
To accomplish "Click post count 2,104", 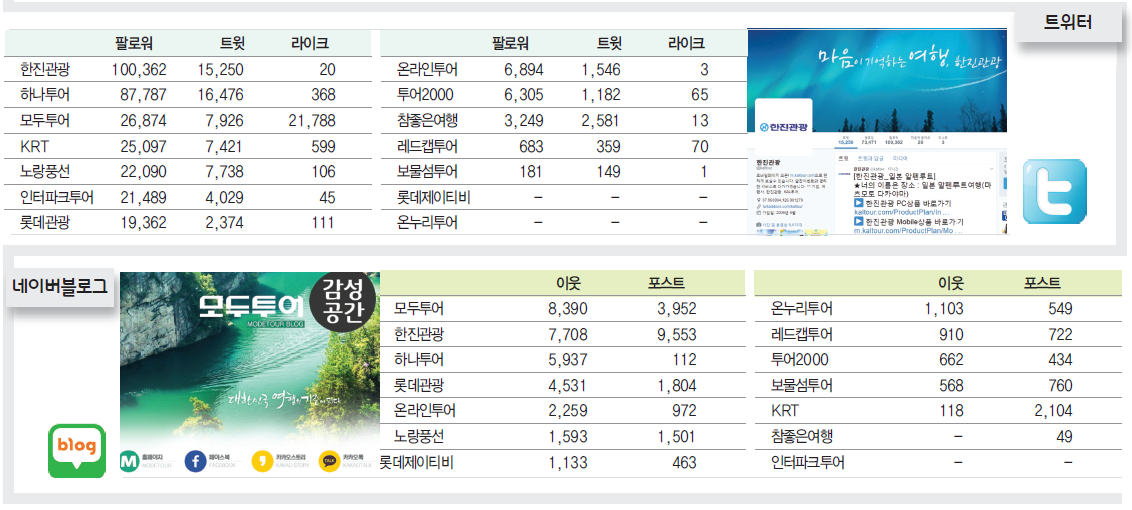I will tap(1053, 411).
